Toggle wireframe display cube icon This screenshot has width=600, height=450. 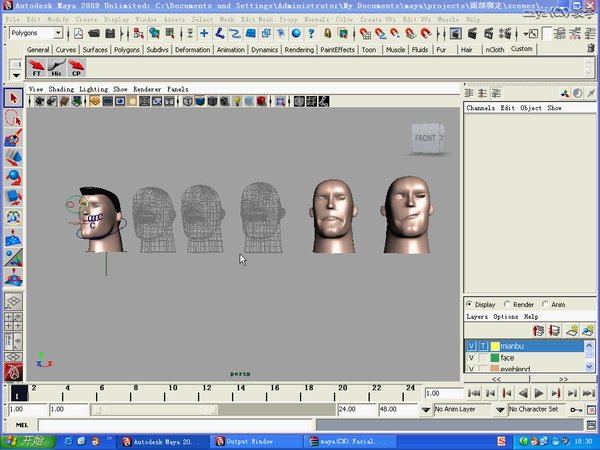pyautogui.click(x=188, y=101)
